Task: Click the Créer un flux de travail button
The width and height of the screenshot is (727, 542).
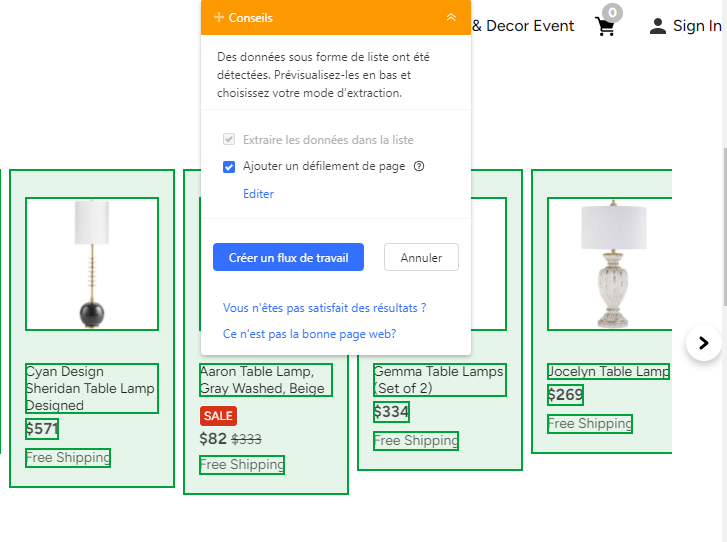Action: [288, 257]
